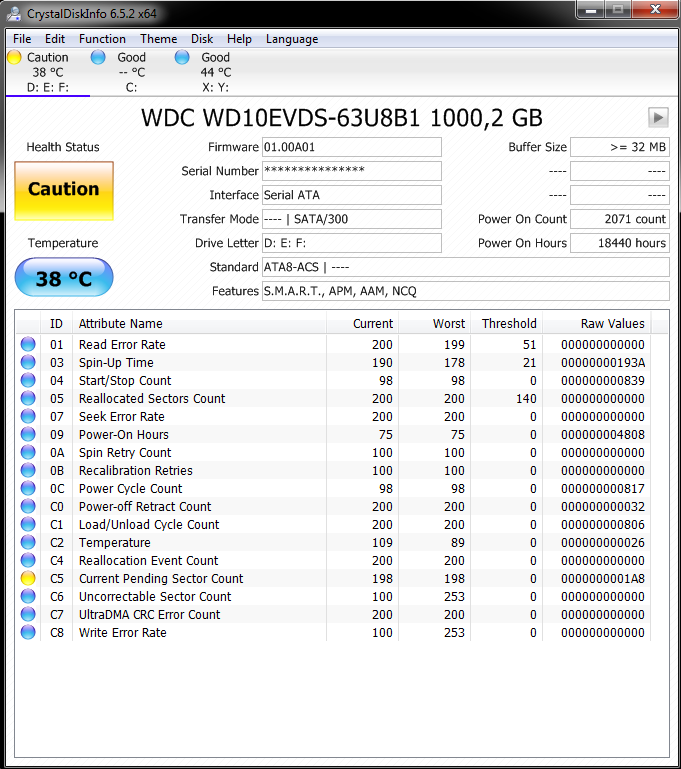Select the Reallocated Sectors Count attribute name
This screenshot has width=681, height=769.
tap(152, 399)
